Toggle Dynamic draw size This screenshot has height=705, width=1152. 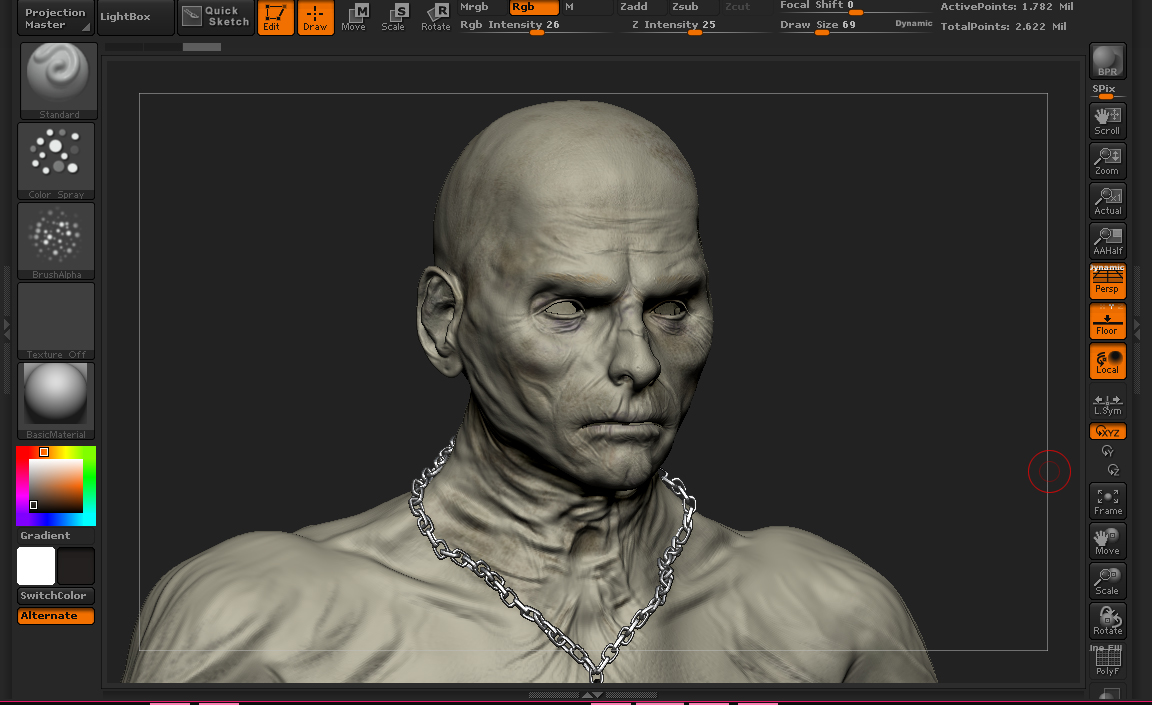coord(913,24)
